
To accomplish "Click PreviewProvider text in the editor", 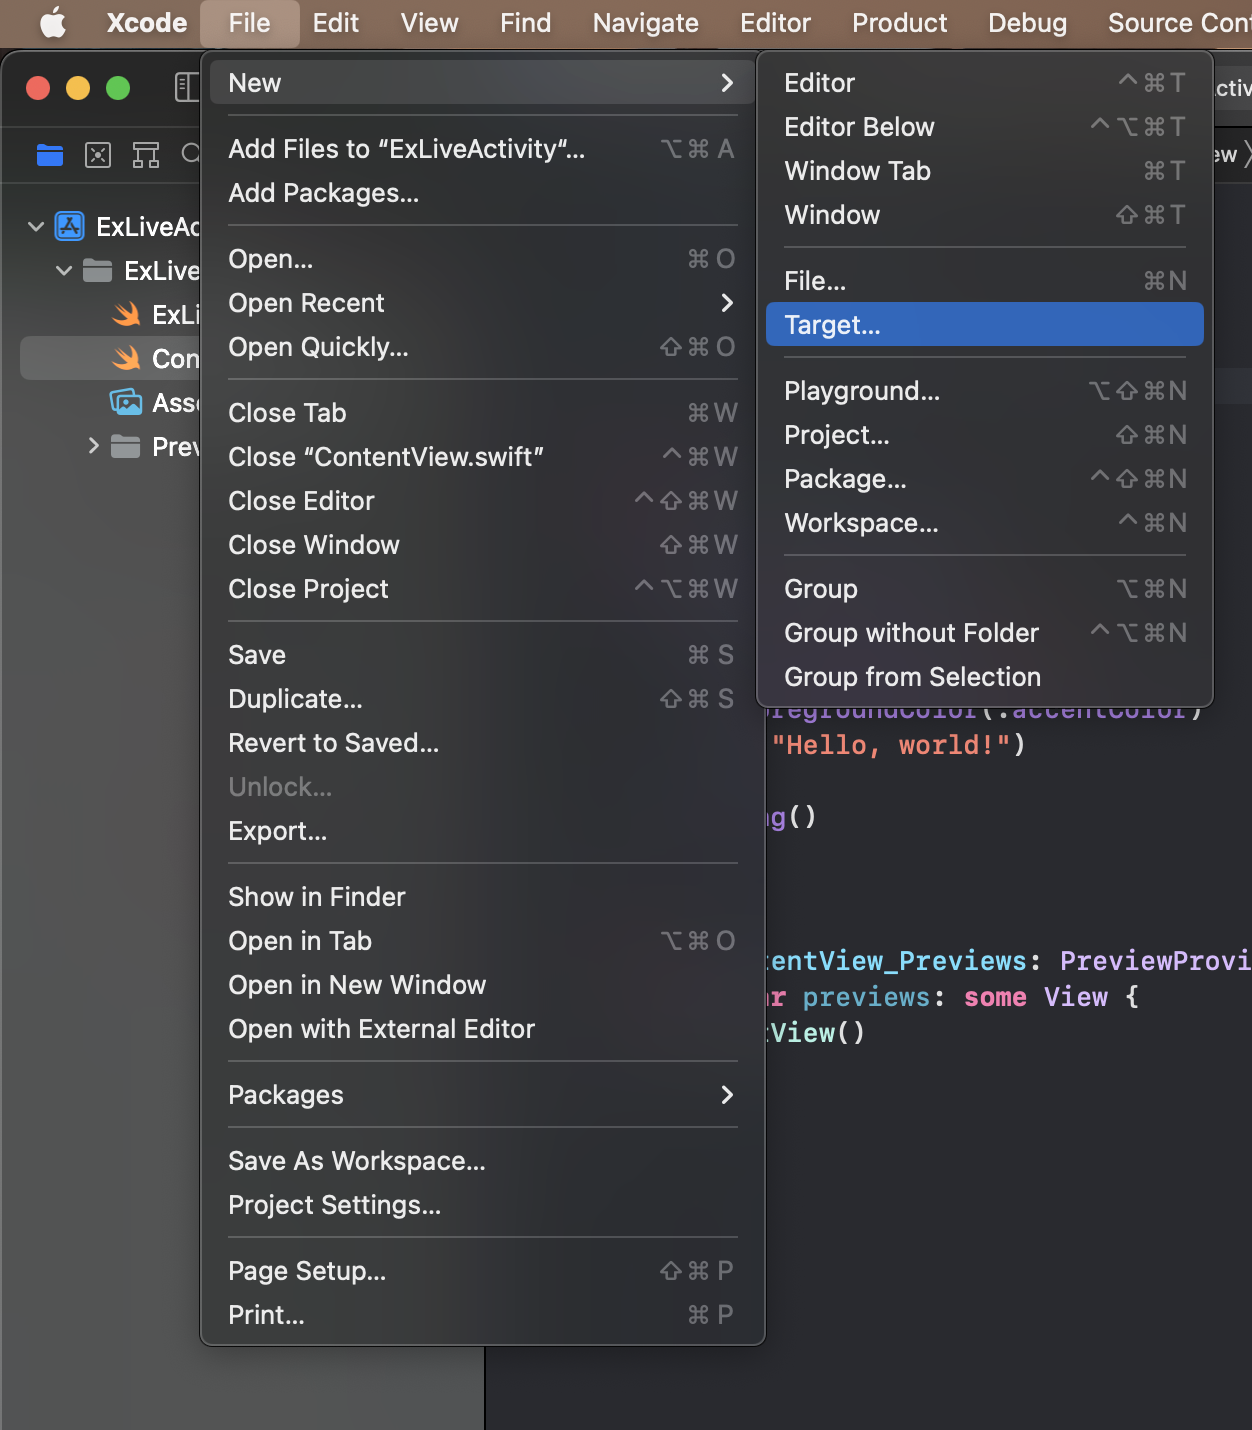I will click(x=1156, y=961).
